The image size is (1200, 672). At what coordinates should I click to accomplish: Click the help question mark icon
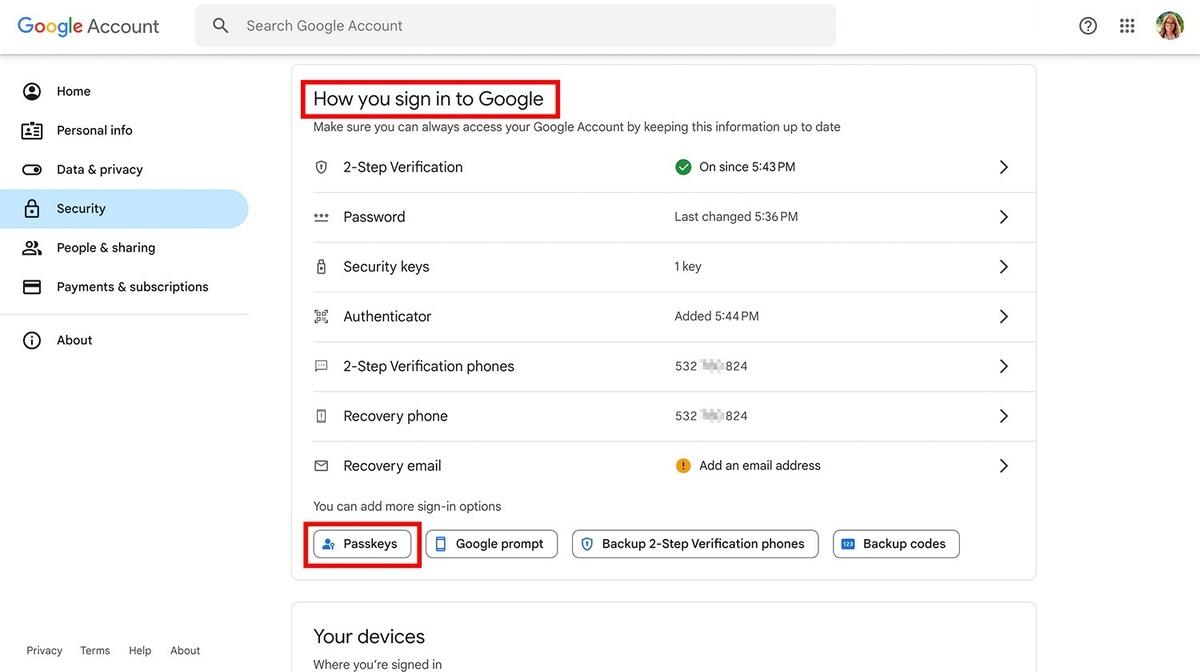pos(1088,26)
